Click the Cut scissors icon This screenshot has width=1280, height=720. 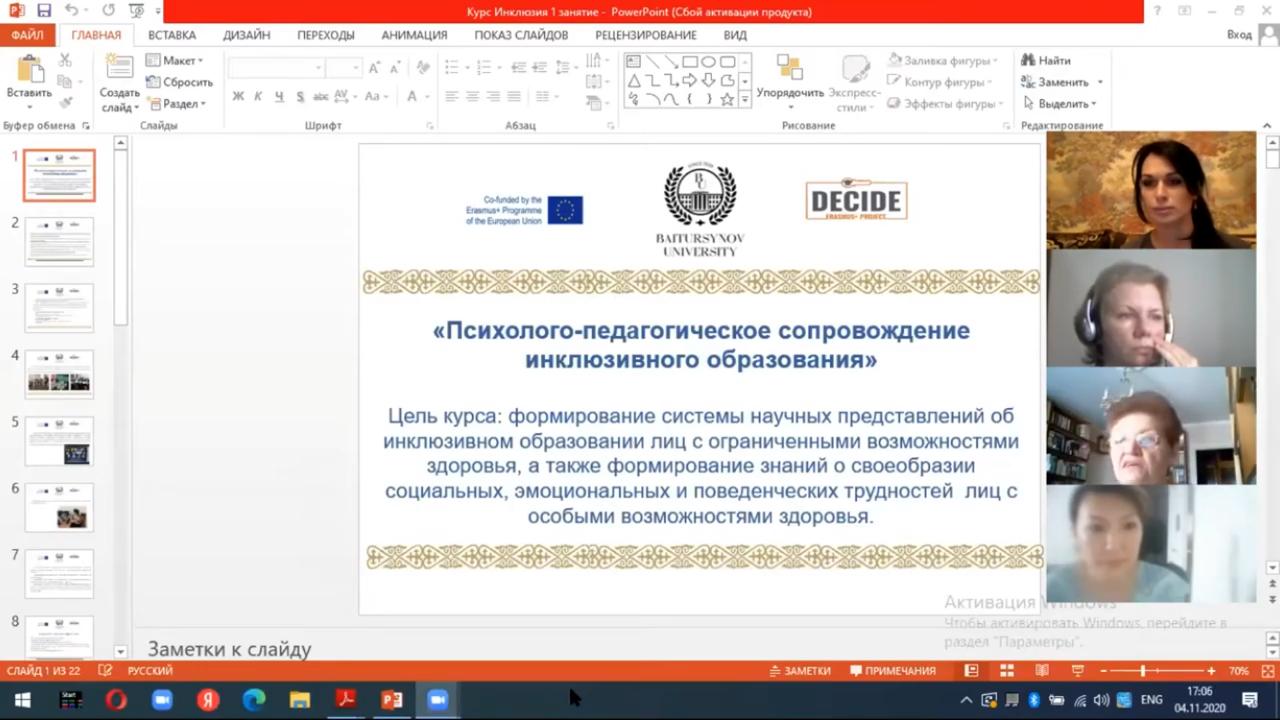pos(65,60)
